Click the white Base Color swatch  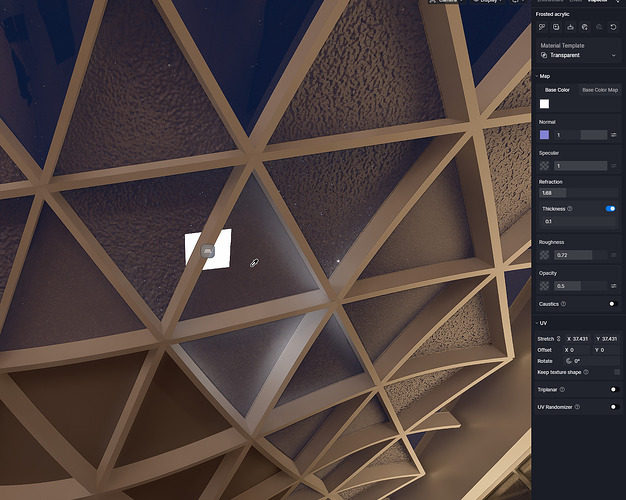tap(545, 104)
